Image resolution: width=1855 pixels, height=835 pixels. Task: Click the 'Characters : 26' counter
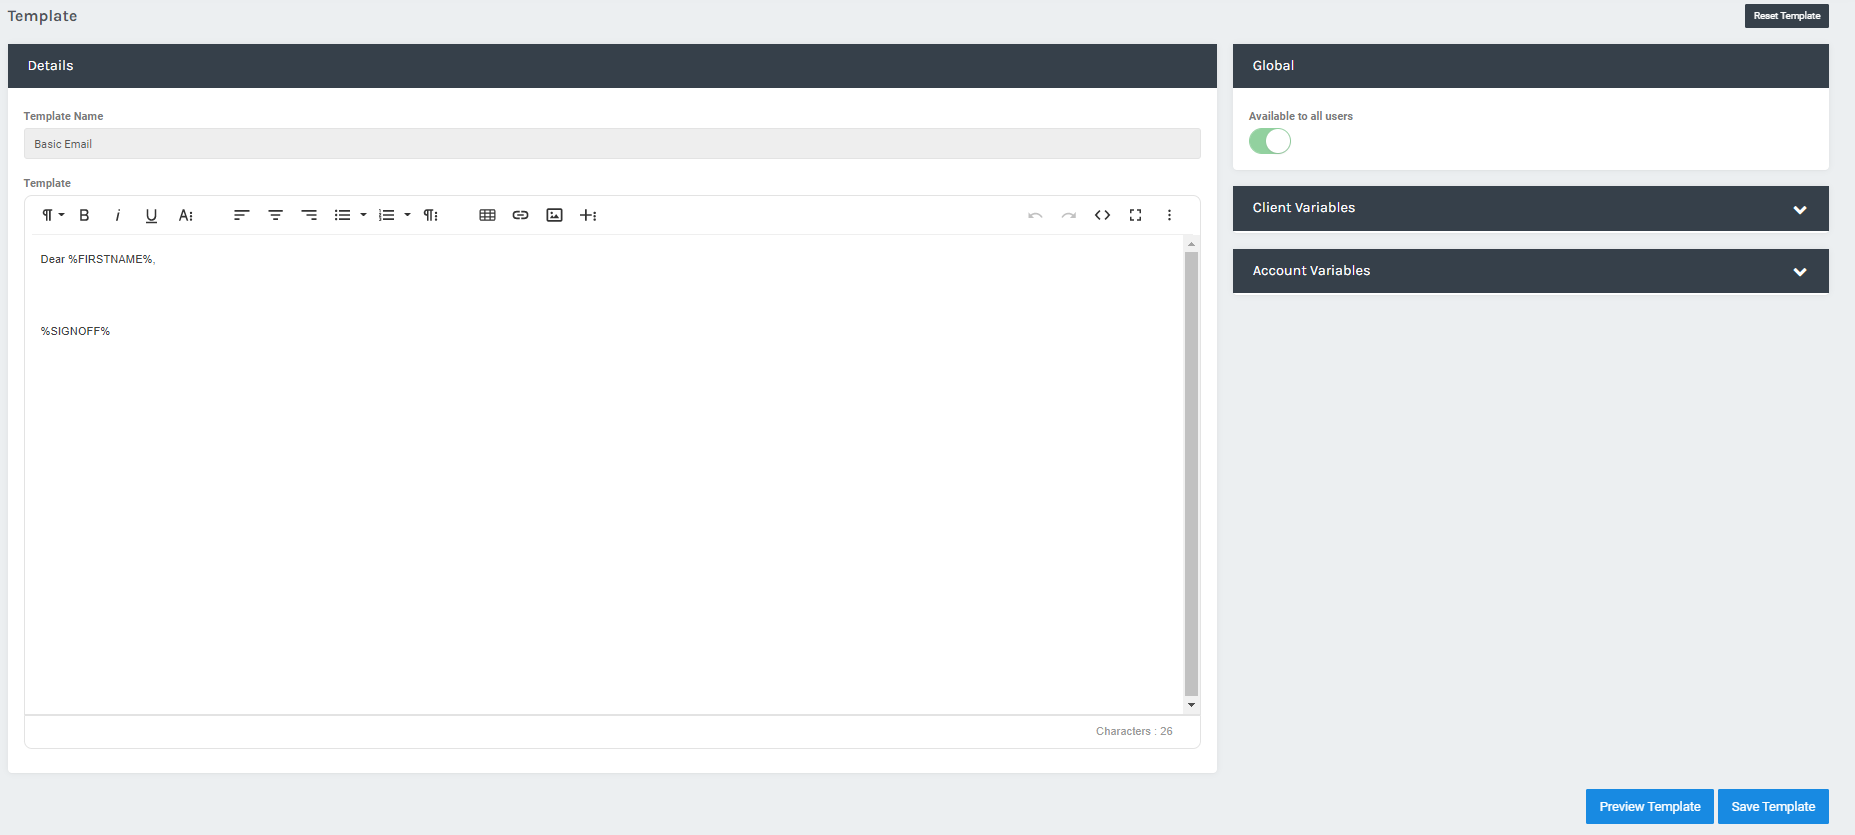[1134, 731]
